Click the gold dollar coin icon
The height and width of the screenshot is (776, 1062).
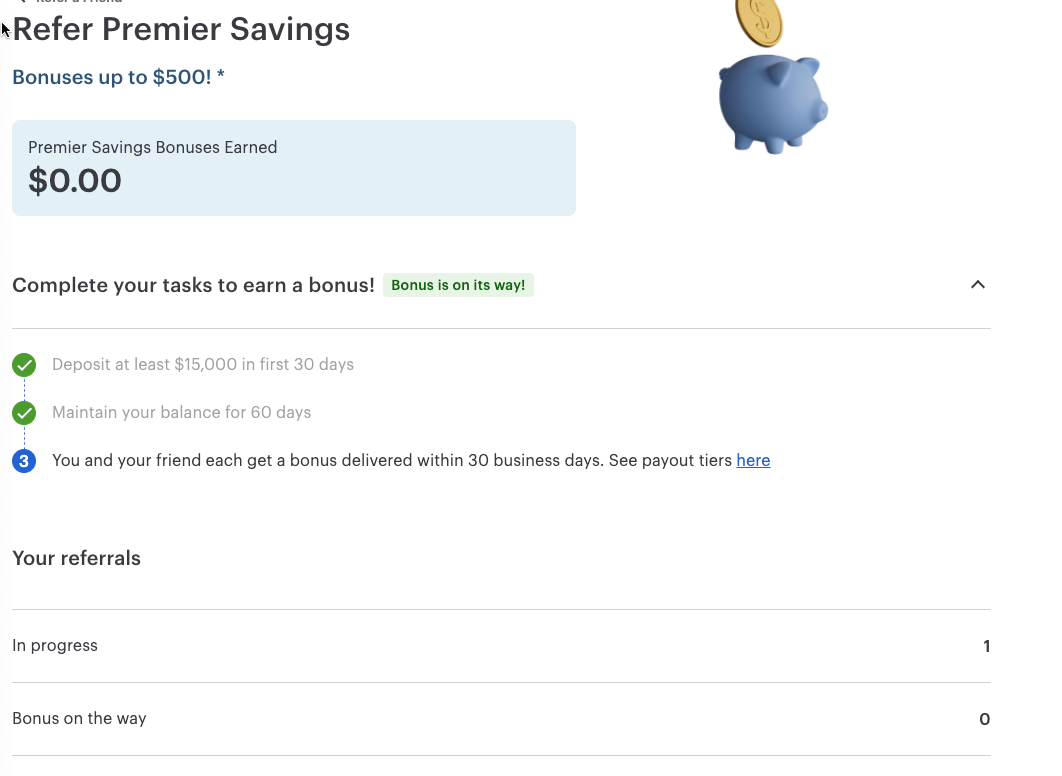(x=759, y=22)
